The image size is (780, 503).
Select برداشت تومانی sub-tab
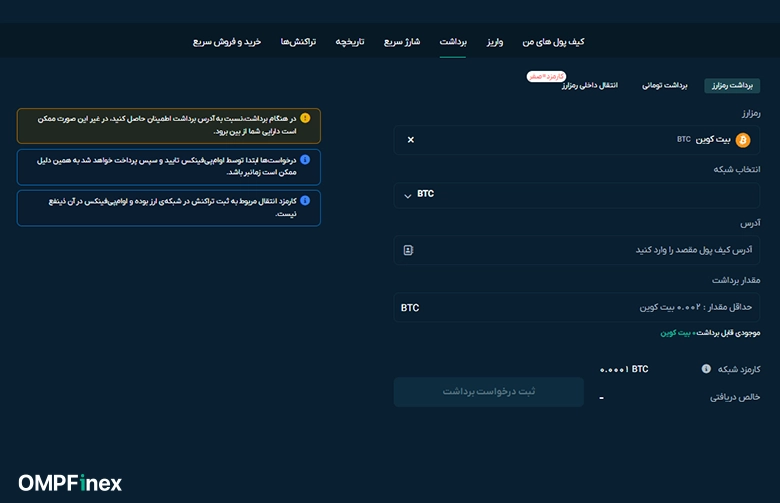[x=665, y=86]
